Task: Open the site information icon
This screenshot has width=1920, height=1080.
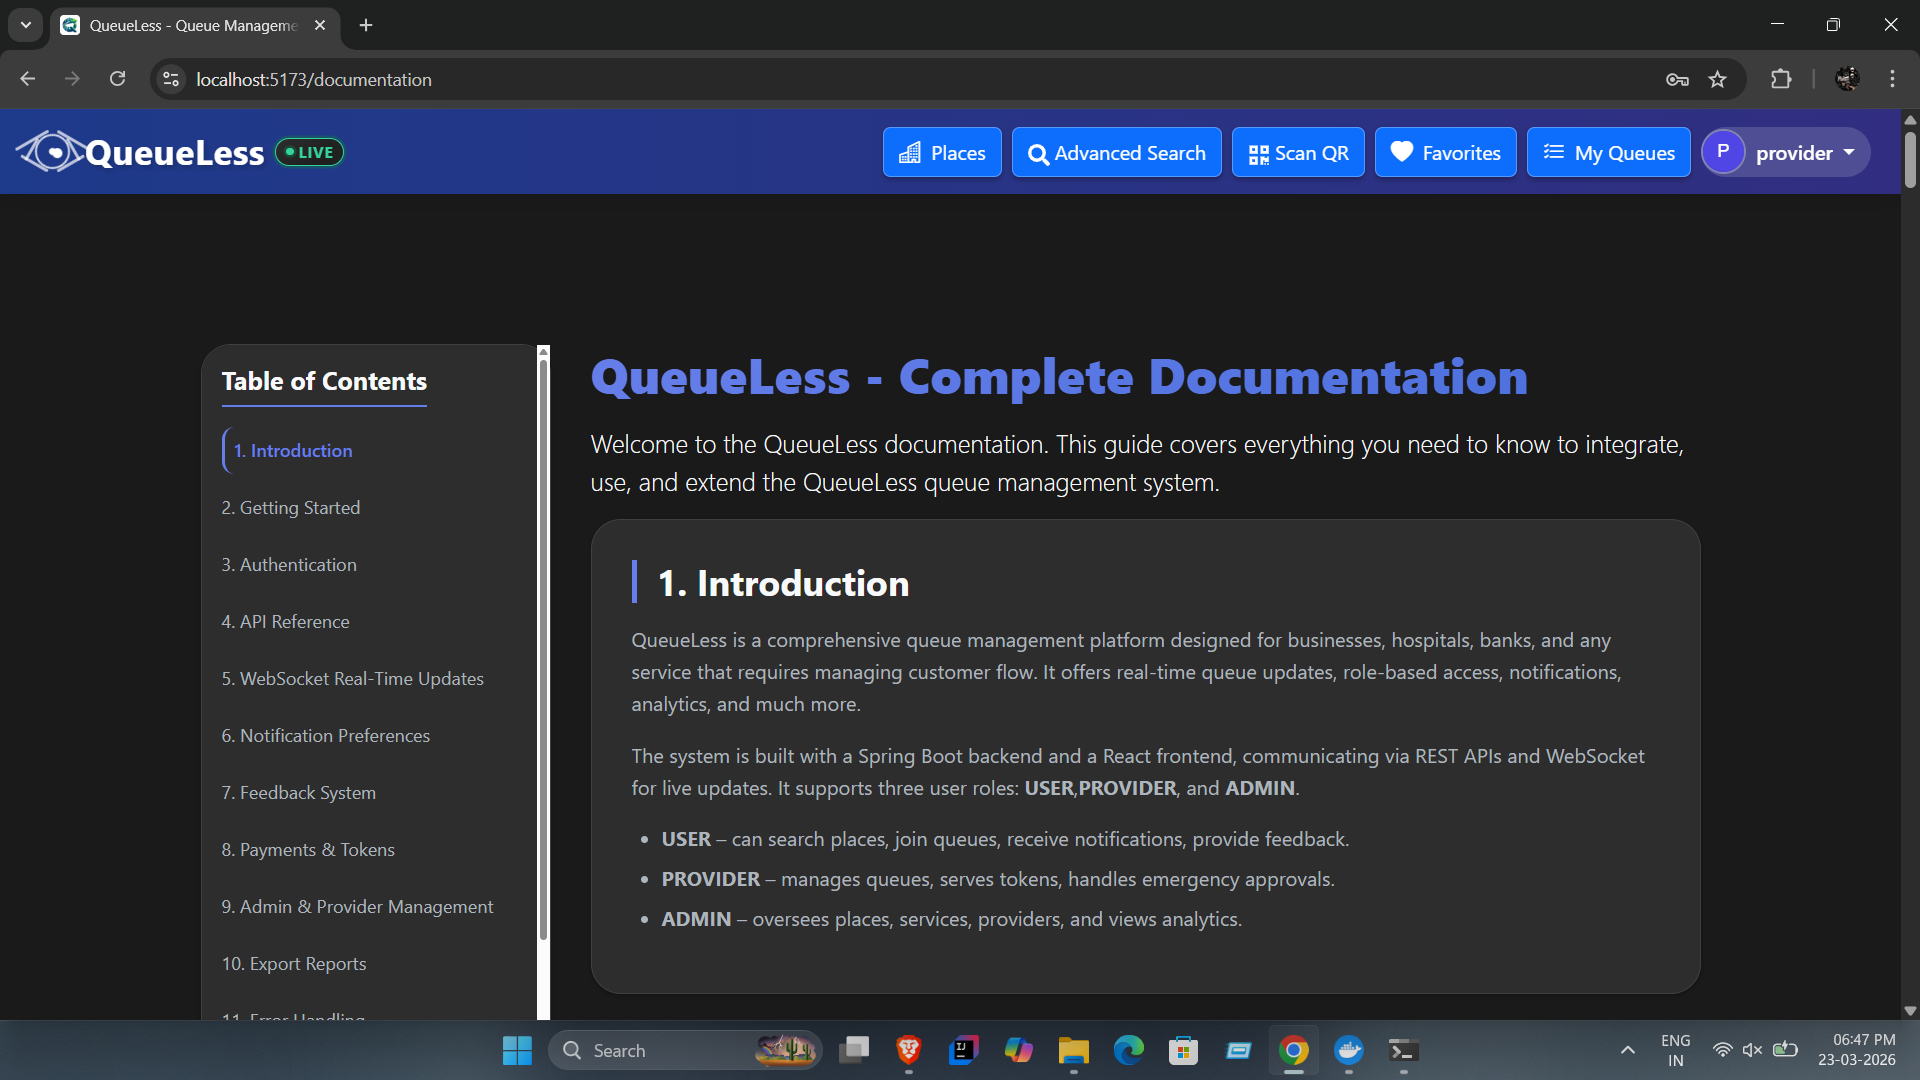Action: [171, 79]
